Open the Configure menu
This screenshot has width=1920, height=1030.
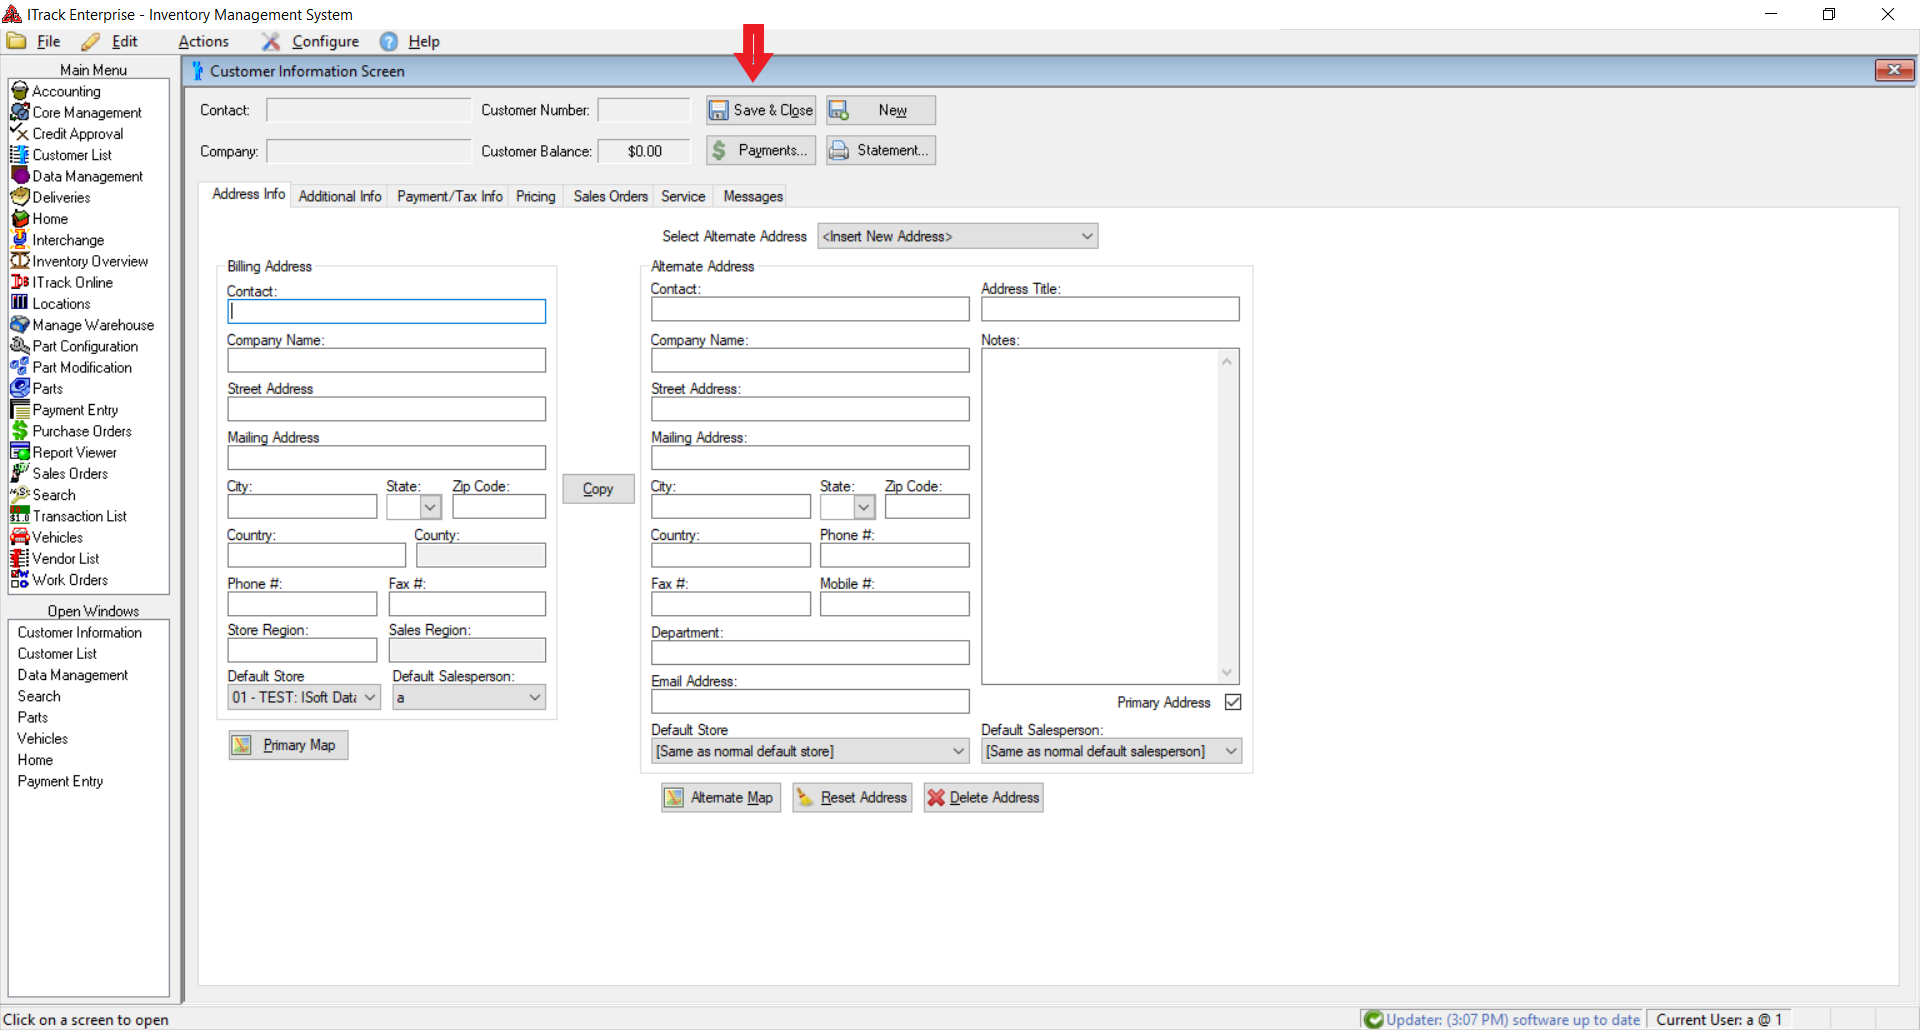[325, 41]
